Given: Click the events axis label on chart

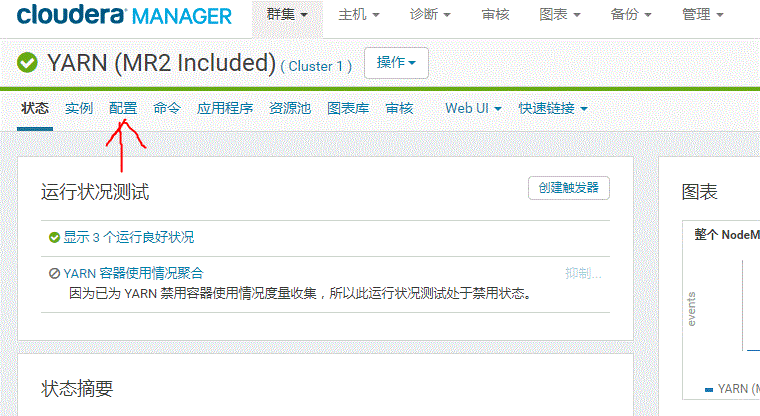Looking at the screenshot, I should (x=692, y=309).
